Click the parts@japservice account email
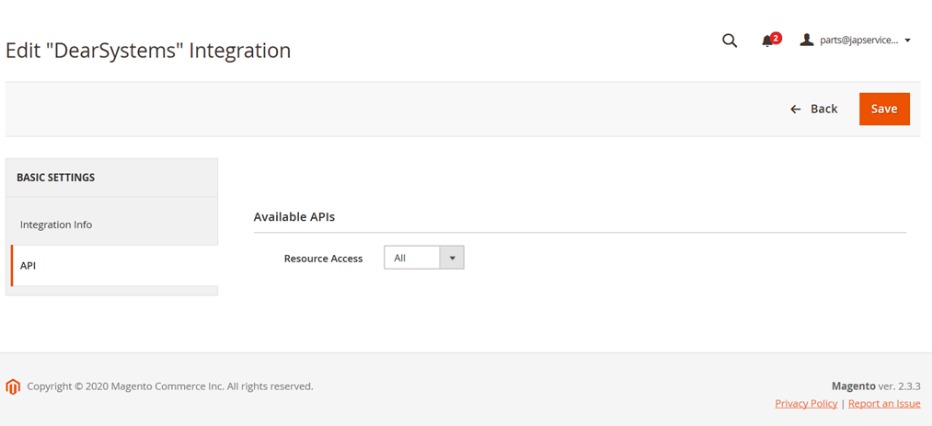The height and width of the screenshot is (426, 932). point(858,41)
